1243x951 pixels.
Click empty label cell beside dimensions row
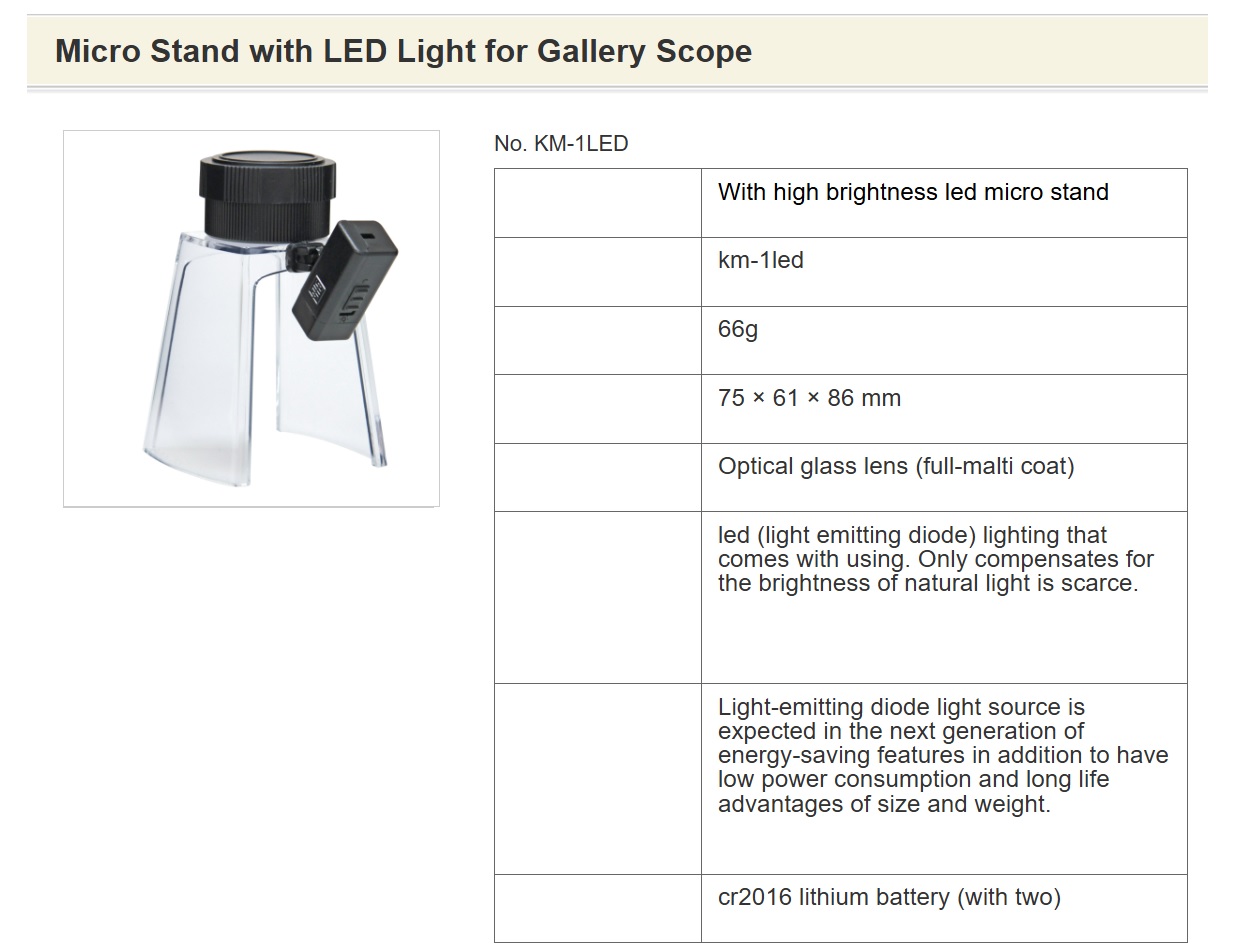tap(598, 409)
